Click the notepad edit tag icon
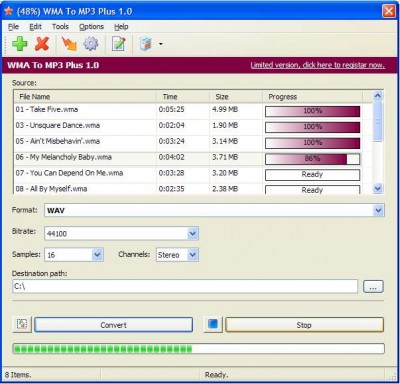This screenshot has width=400, height=384. [118, 44]
